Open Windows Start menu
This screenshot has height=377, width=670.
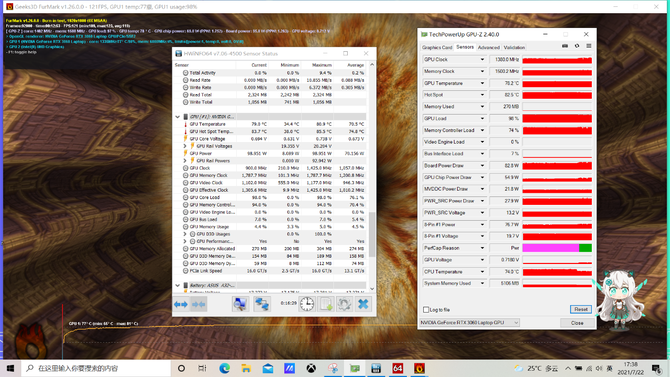[x=10, y=368]
